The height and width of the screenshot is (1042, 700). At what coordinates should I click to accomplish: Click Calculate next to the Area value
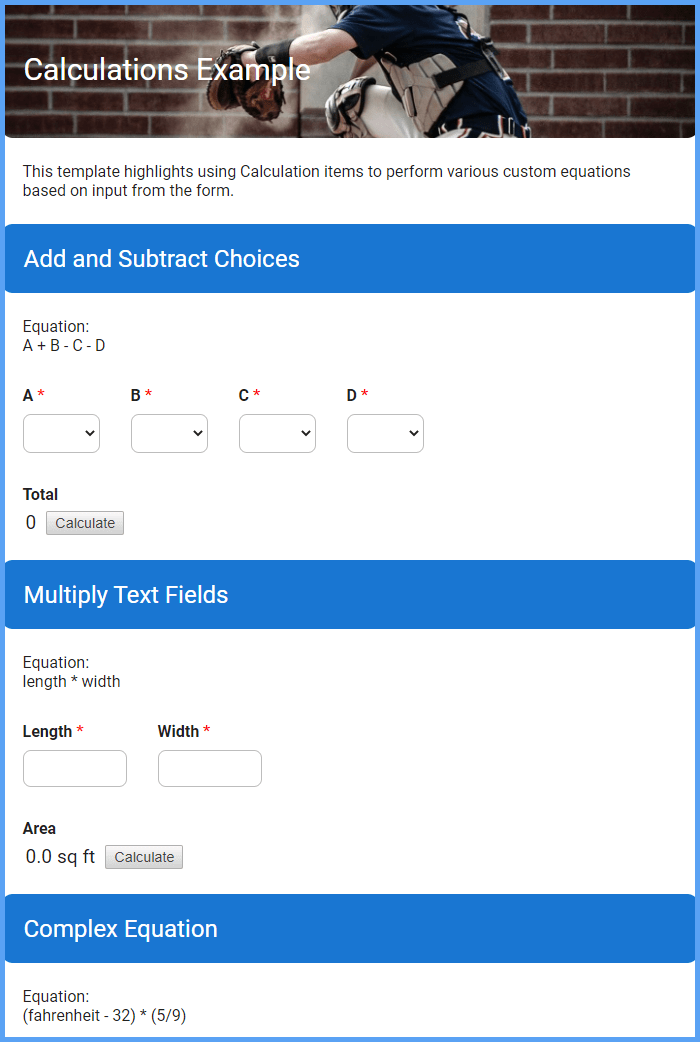tap(143, 856)
